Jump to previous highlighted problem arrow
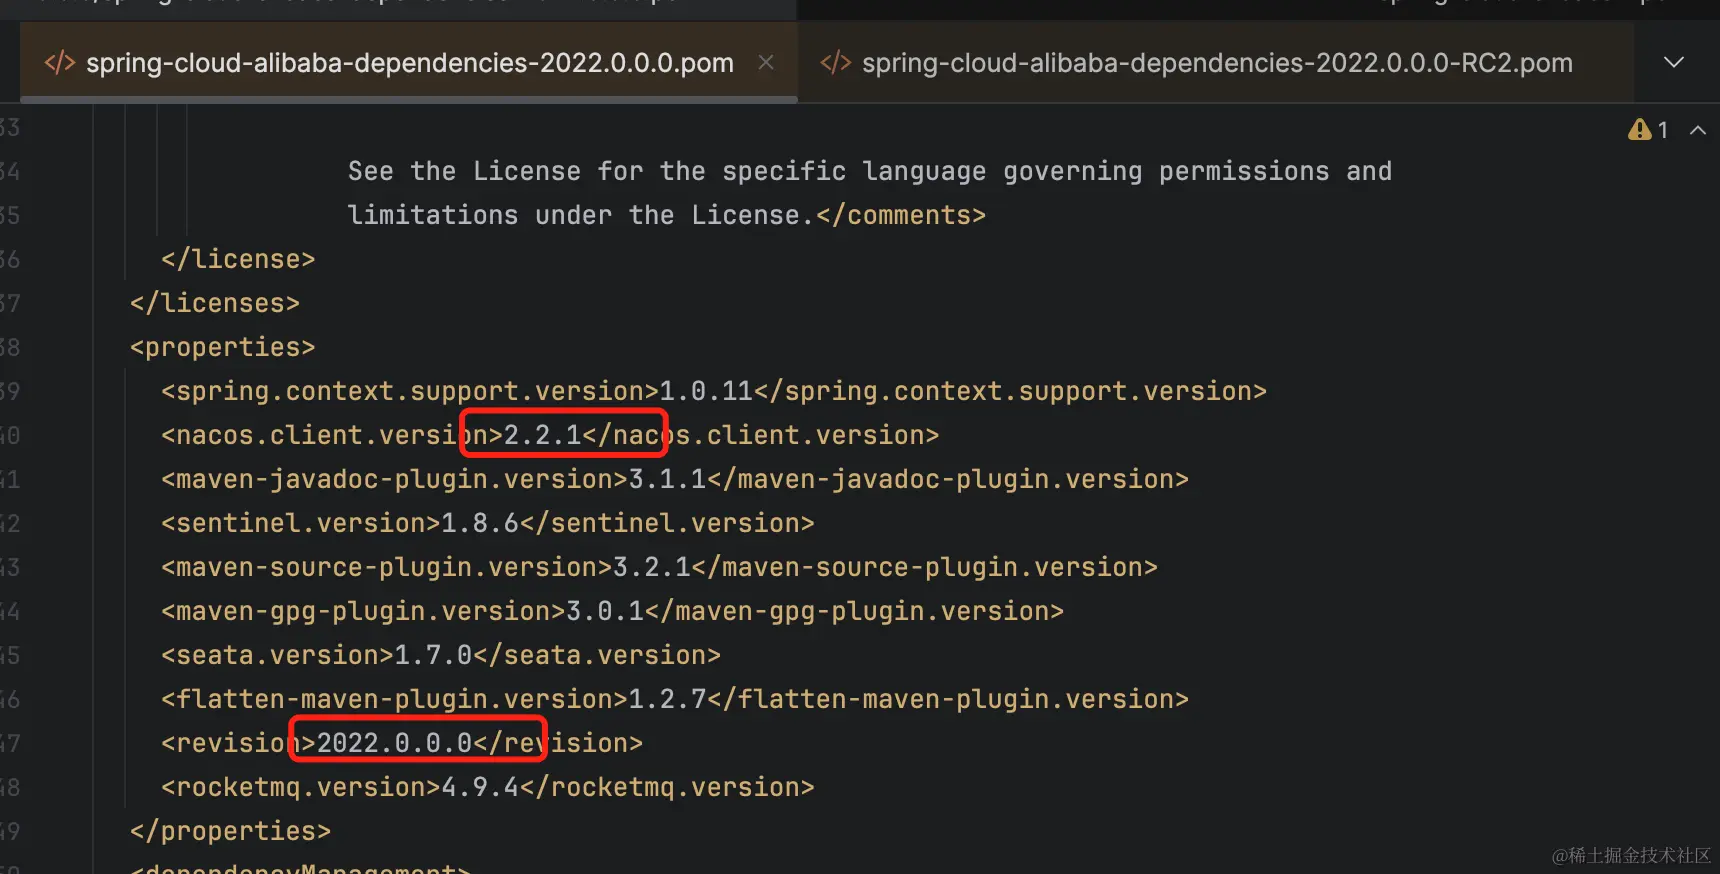 [1698, 130]
